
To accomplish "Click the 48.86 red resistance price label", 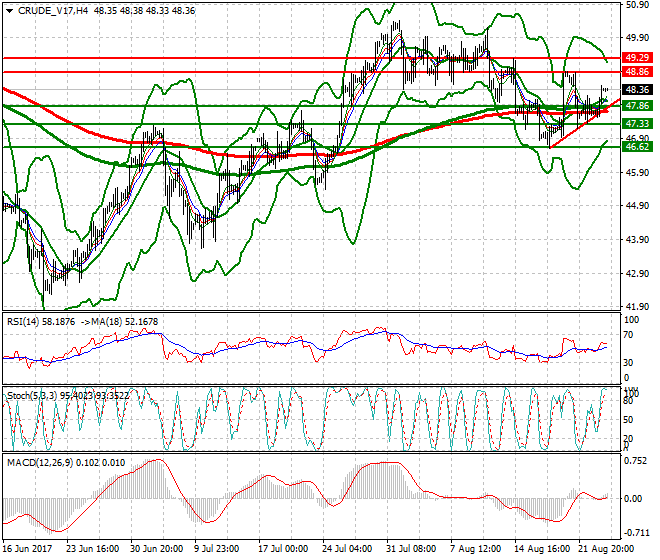I will coord(637,72).
